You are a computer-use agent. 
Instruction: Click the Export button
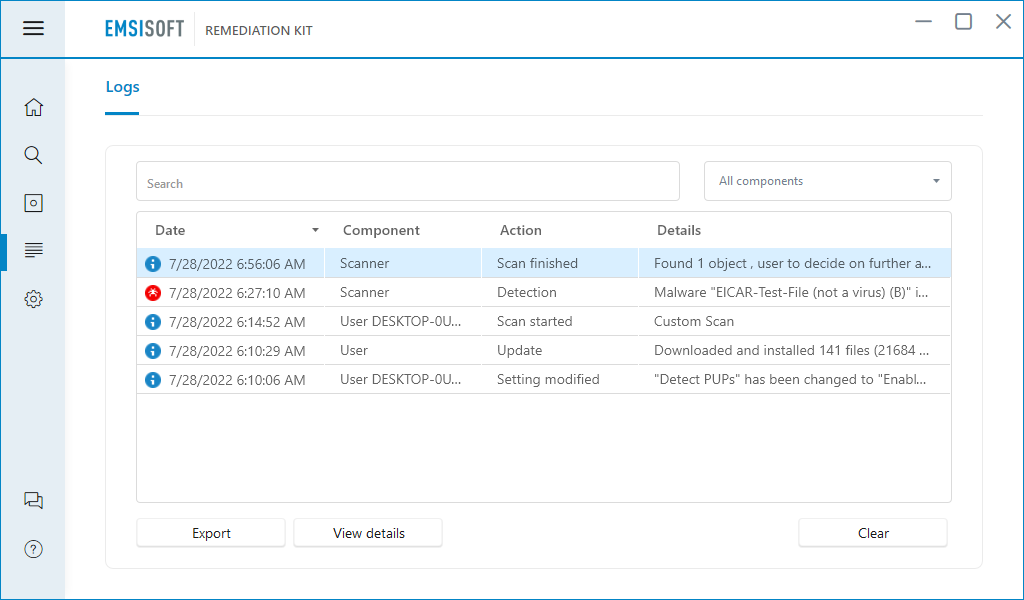pos(211,533)
